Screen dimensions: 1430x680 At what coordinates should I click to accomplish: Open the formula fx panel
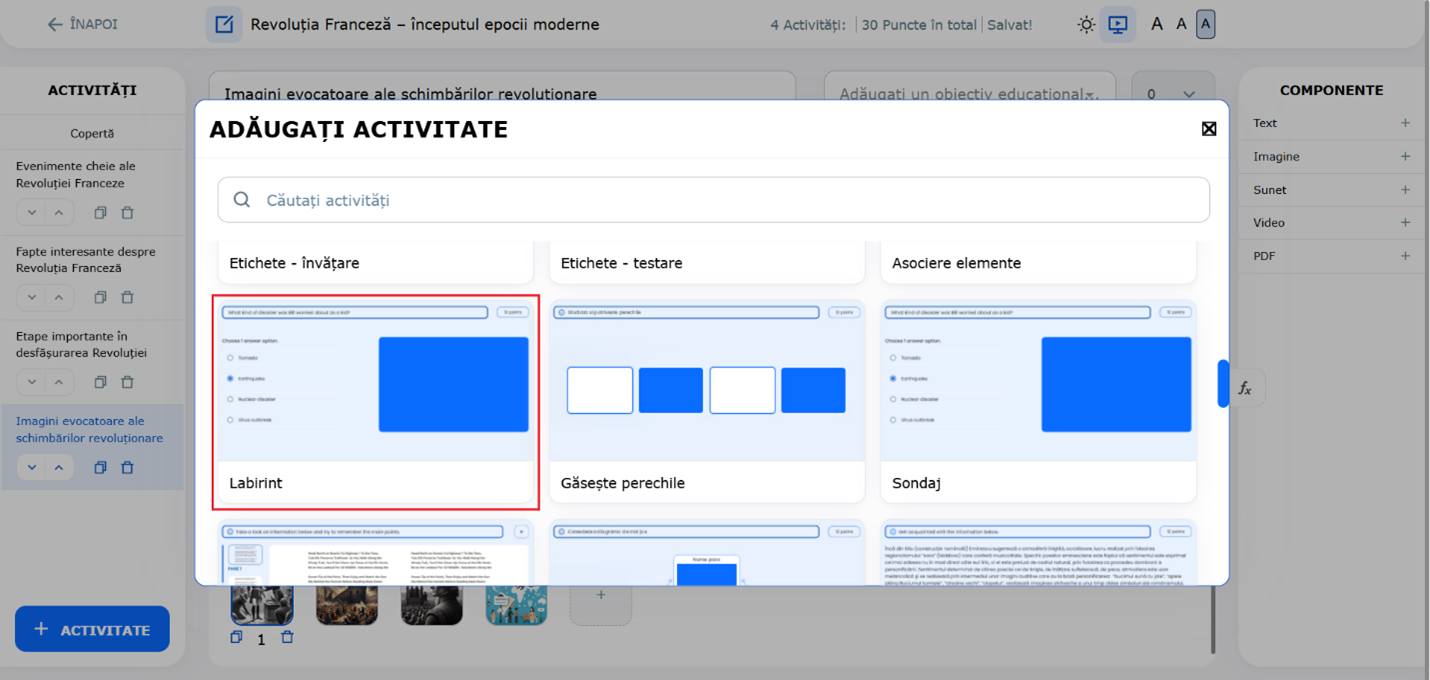(1245, 388)
